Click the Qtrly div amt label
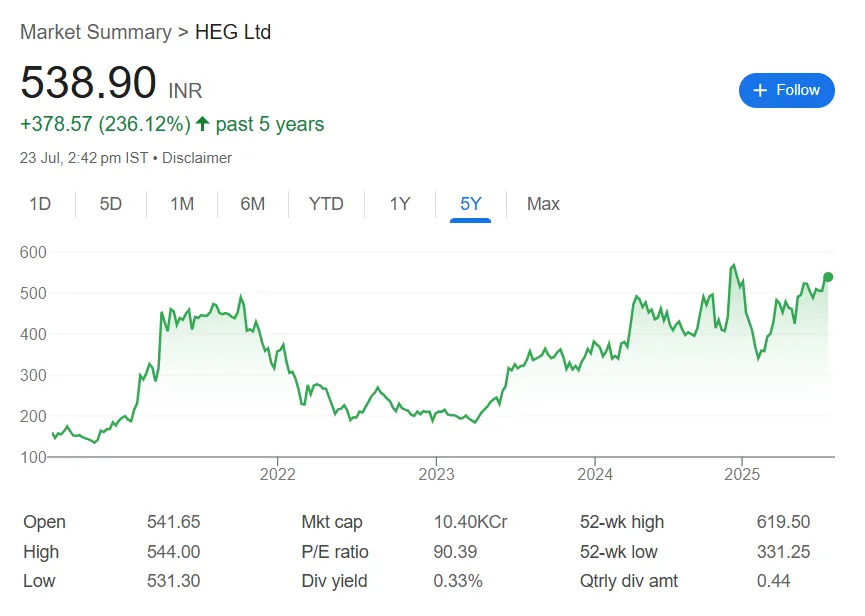 pyautogui.click(x=629, y=581)
